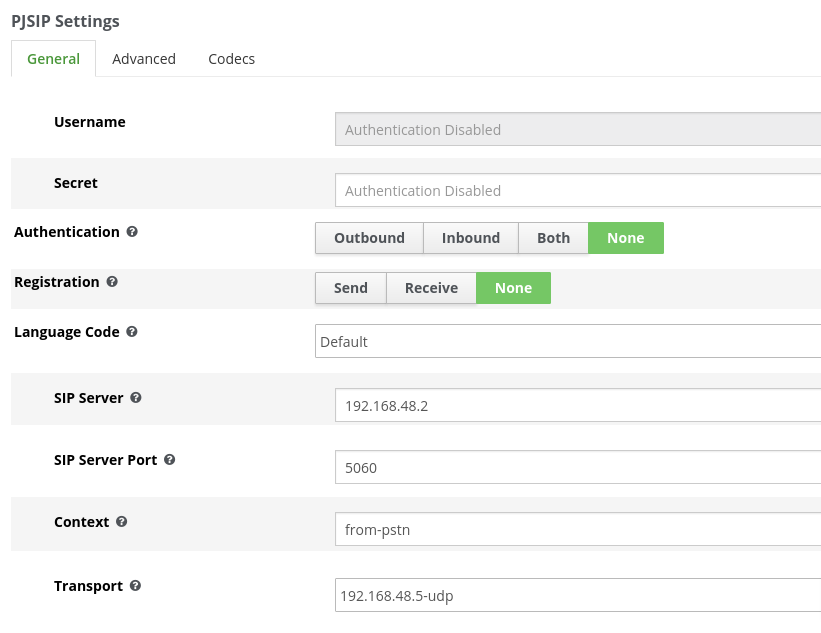Select None for Registration
Screen dimensions: 821x633
pos(514,288)
